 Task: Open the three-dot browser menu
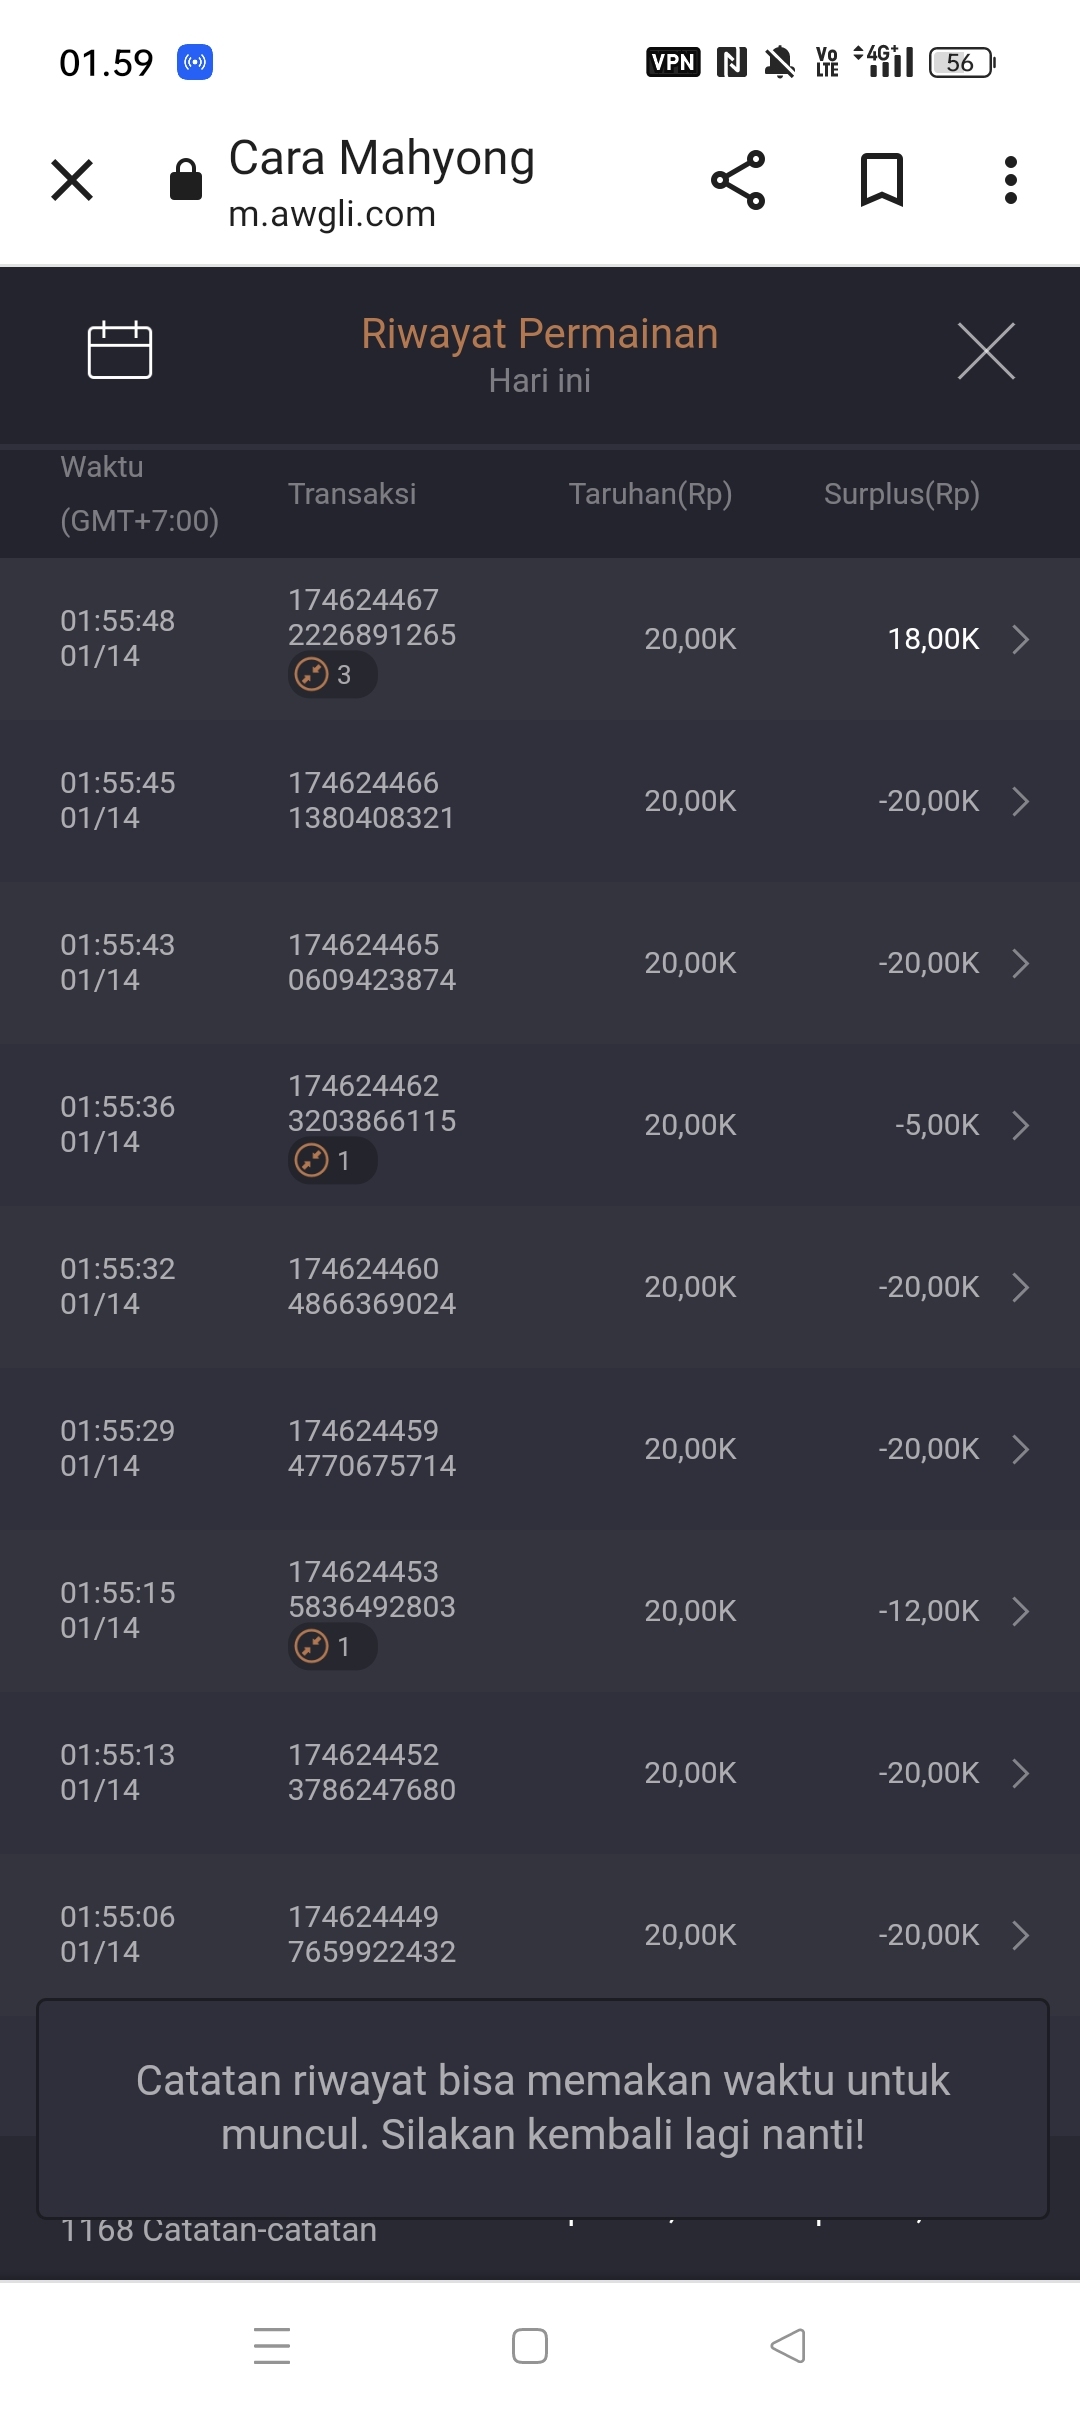tap(1011, 181)
